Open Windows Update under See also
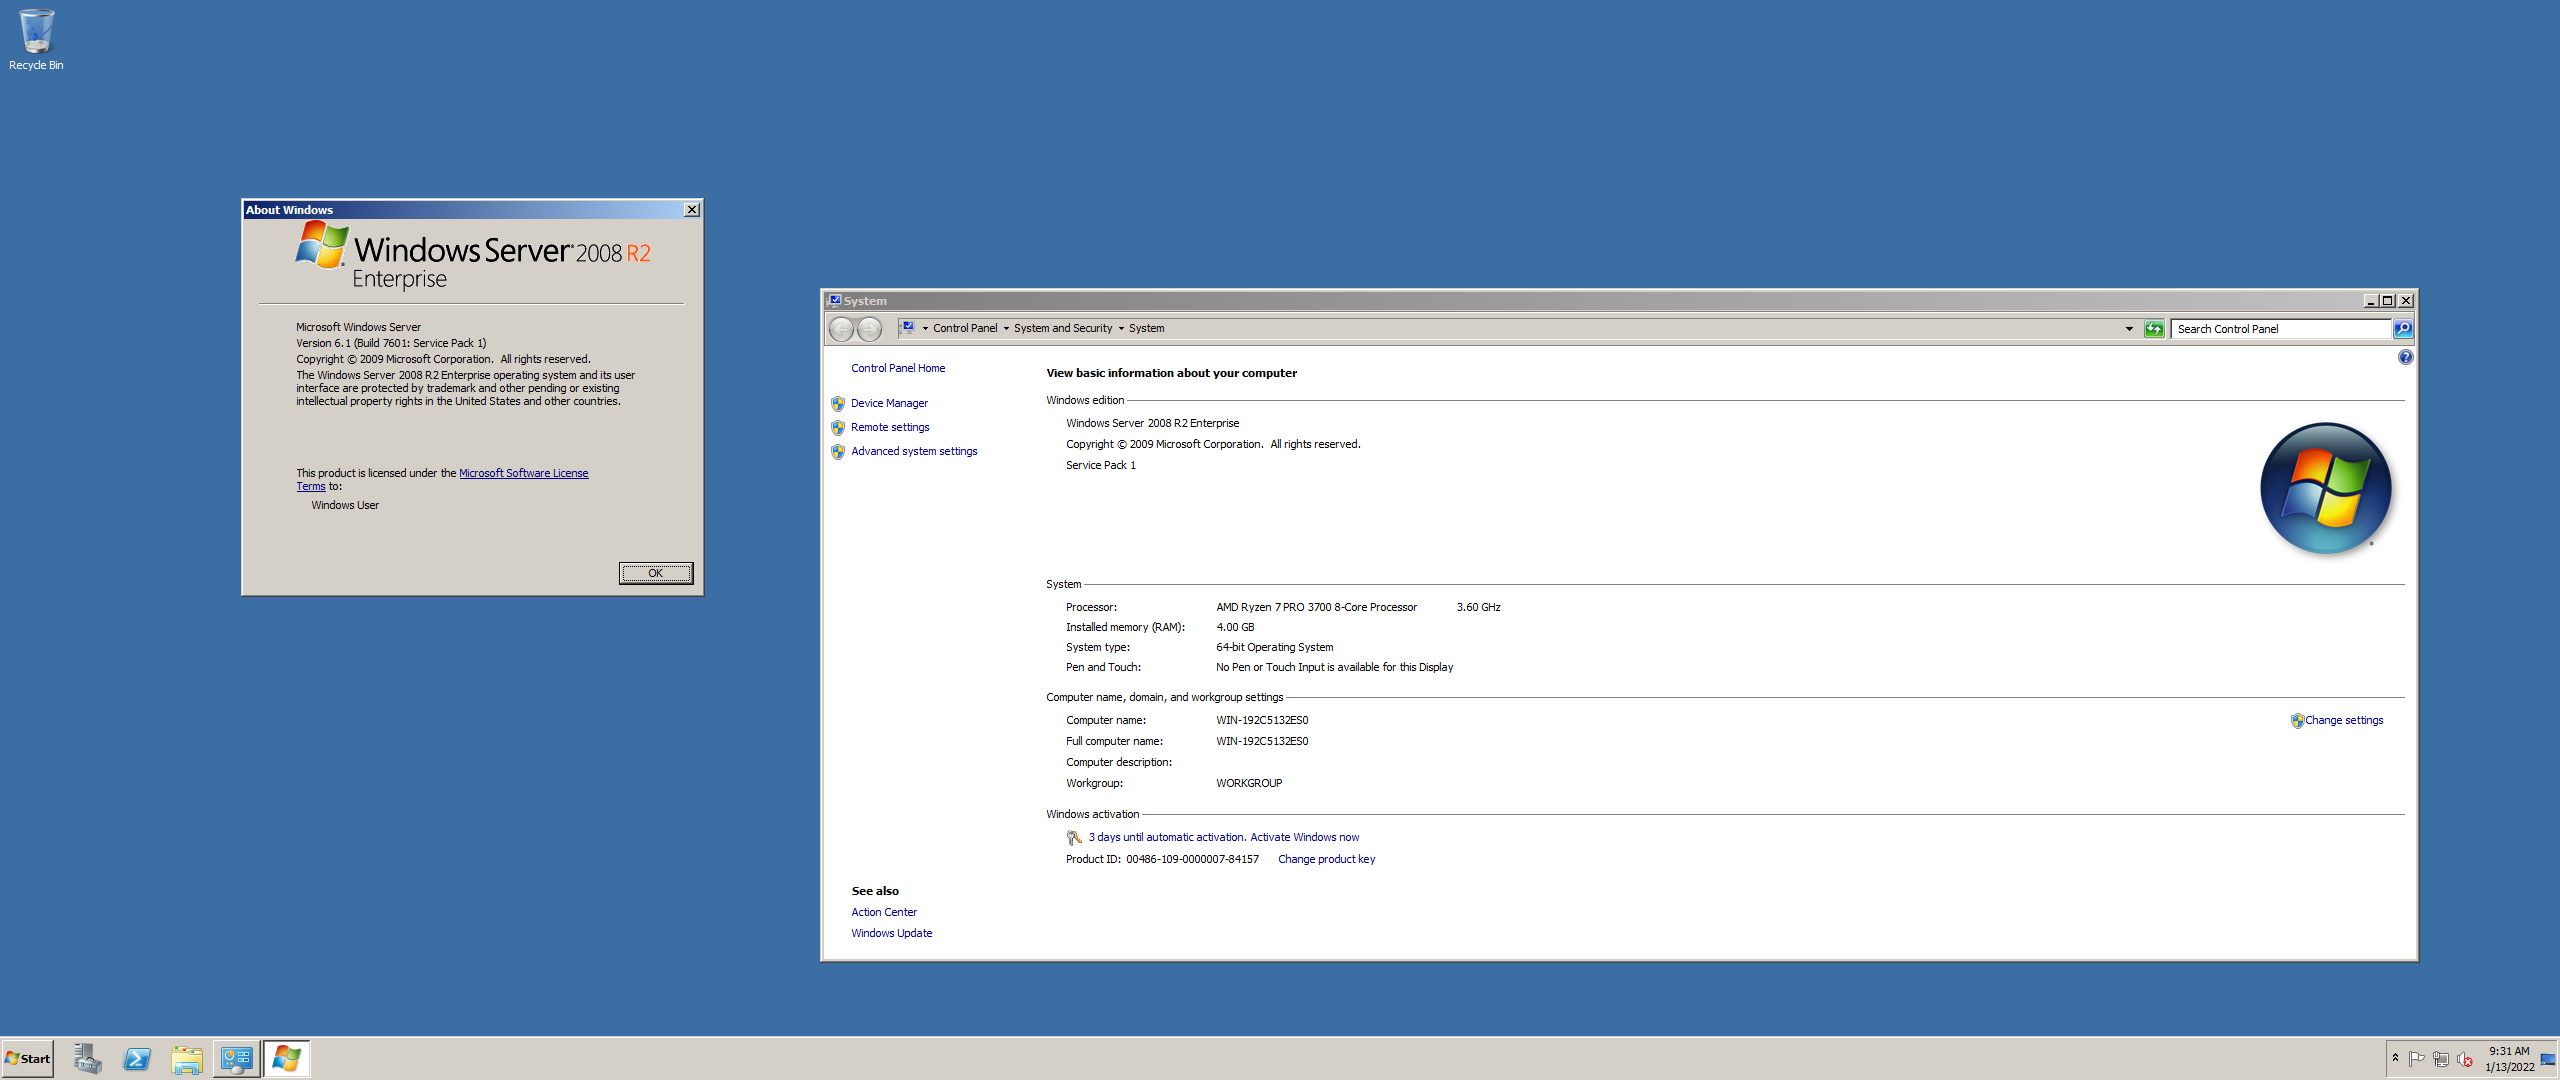 click(x=891, y=933)
